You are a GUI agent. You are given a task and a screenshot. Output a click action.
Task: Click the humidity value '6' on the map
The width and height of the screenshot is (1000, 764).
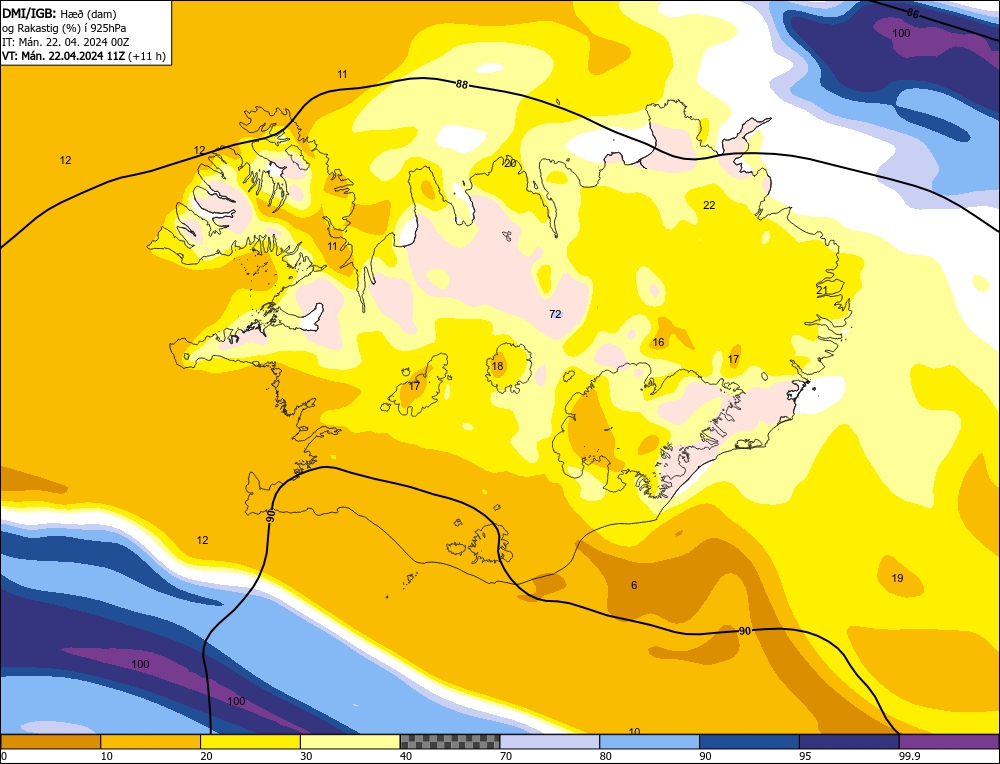point(634,585)
